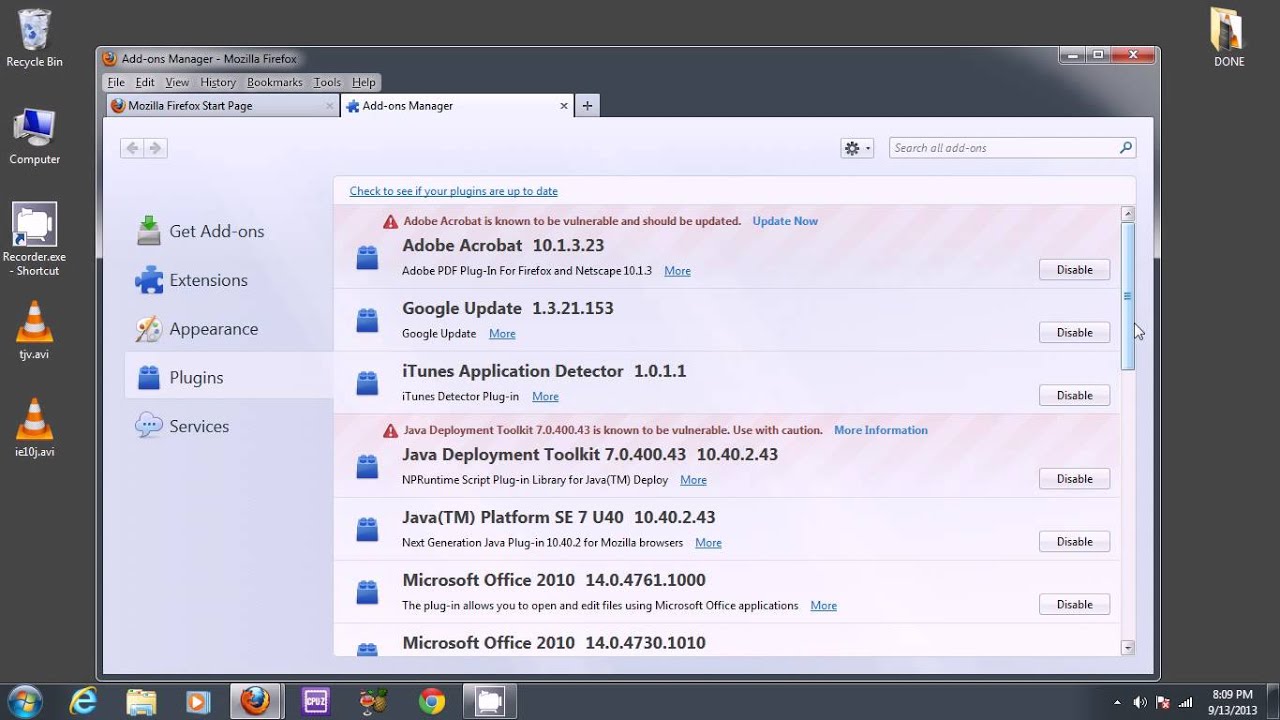Screen dimensions: 1280x720
Task: Select the Computer desktop icon
Action: click(x=34, y=137)
